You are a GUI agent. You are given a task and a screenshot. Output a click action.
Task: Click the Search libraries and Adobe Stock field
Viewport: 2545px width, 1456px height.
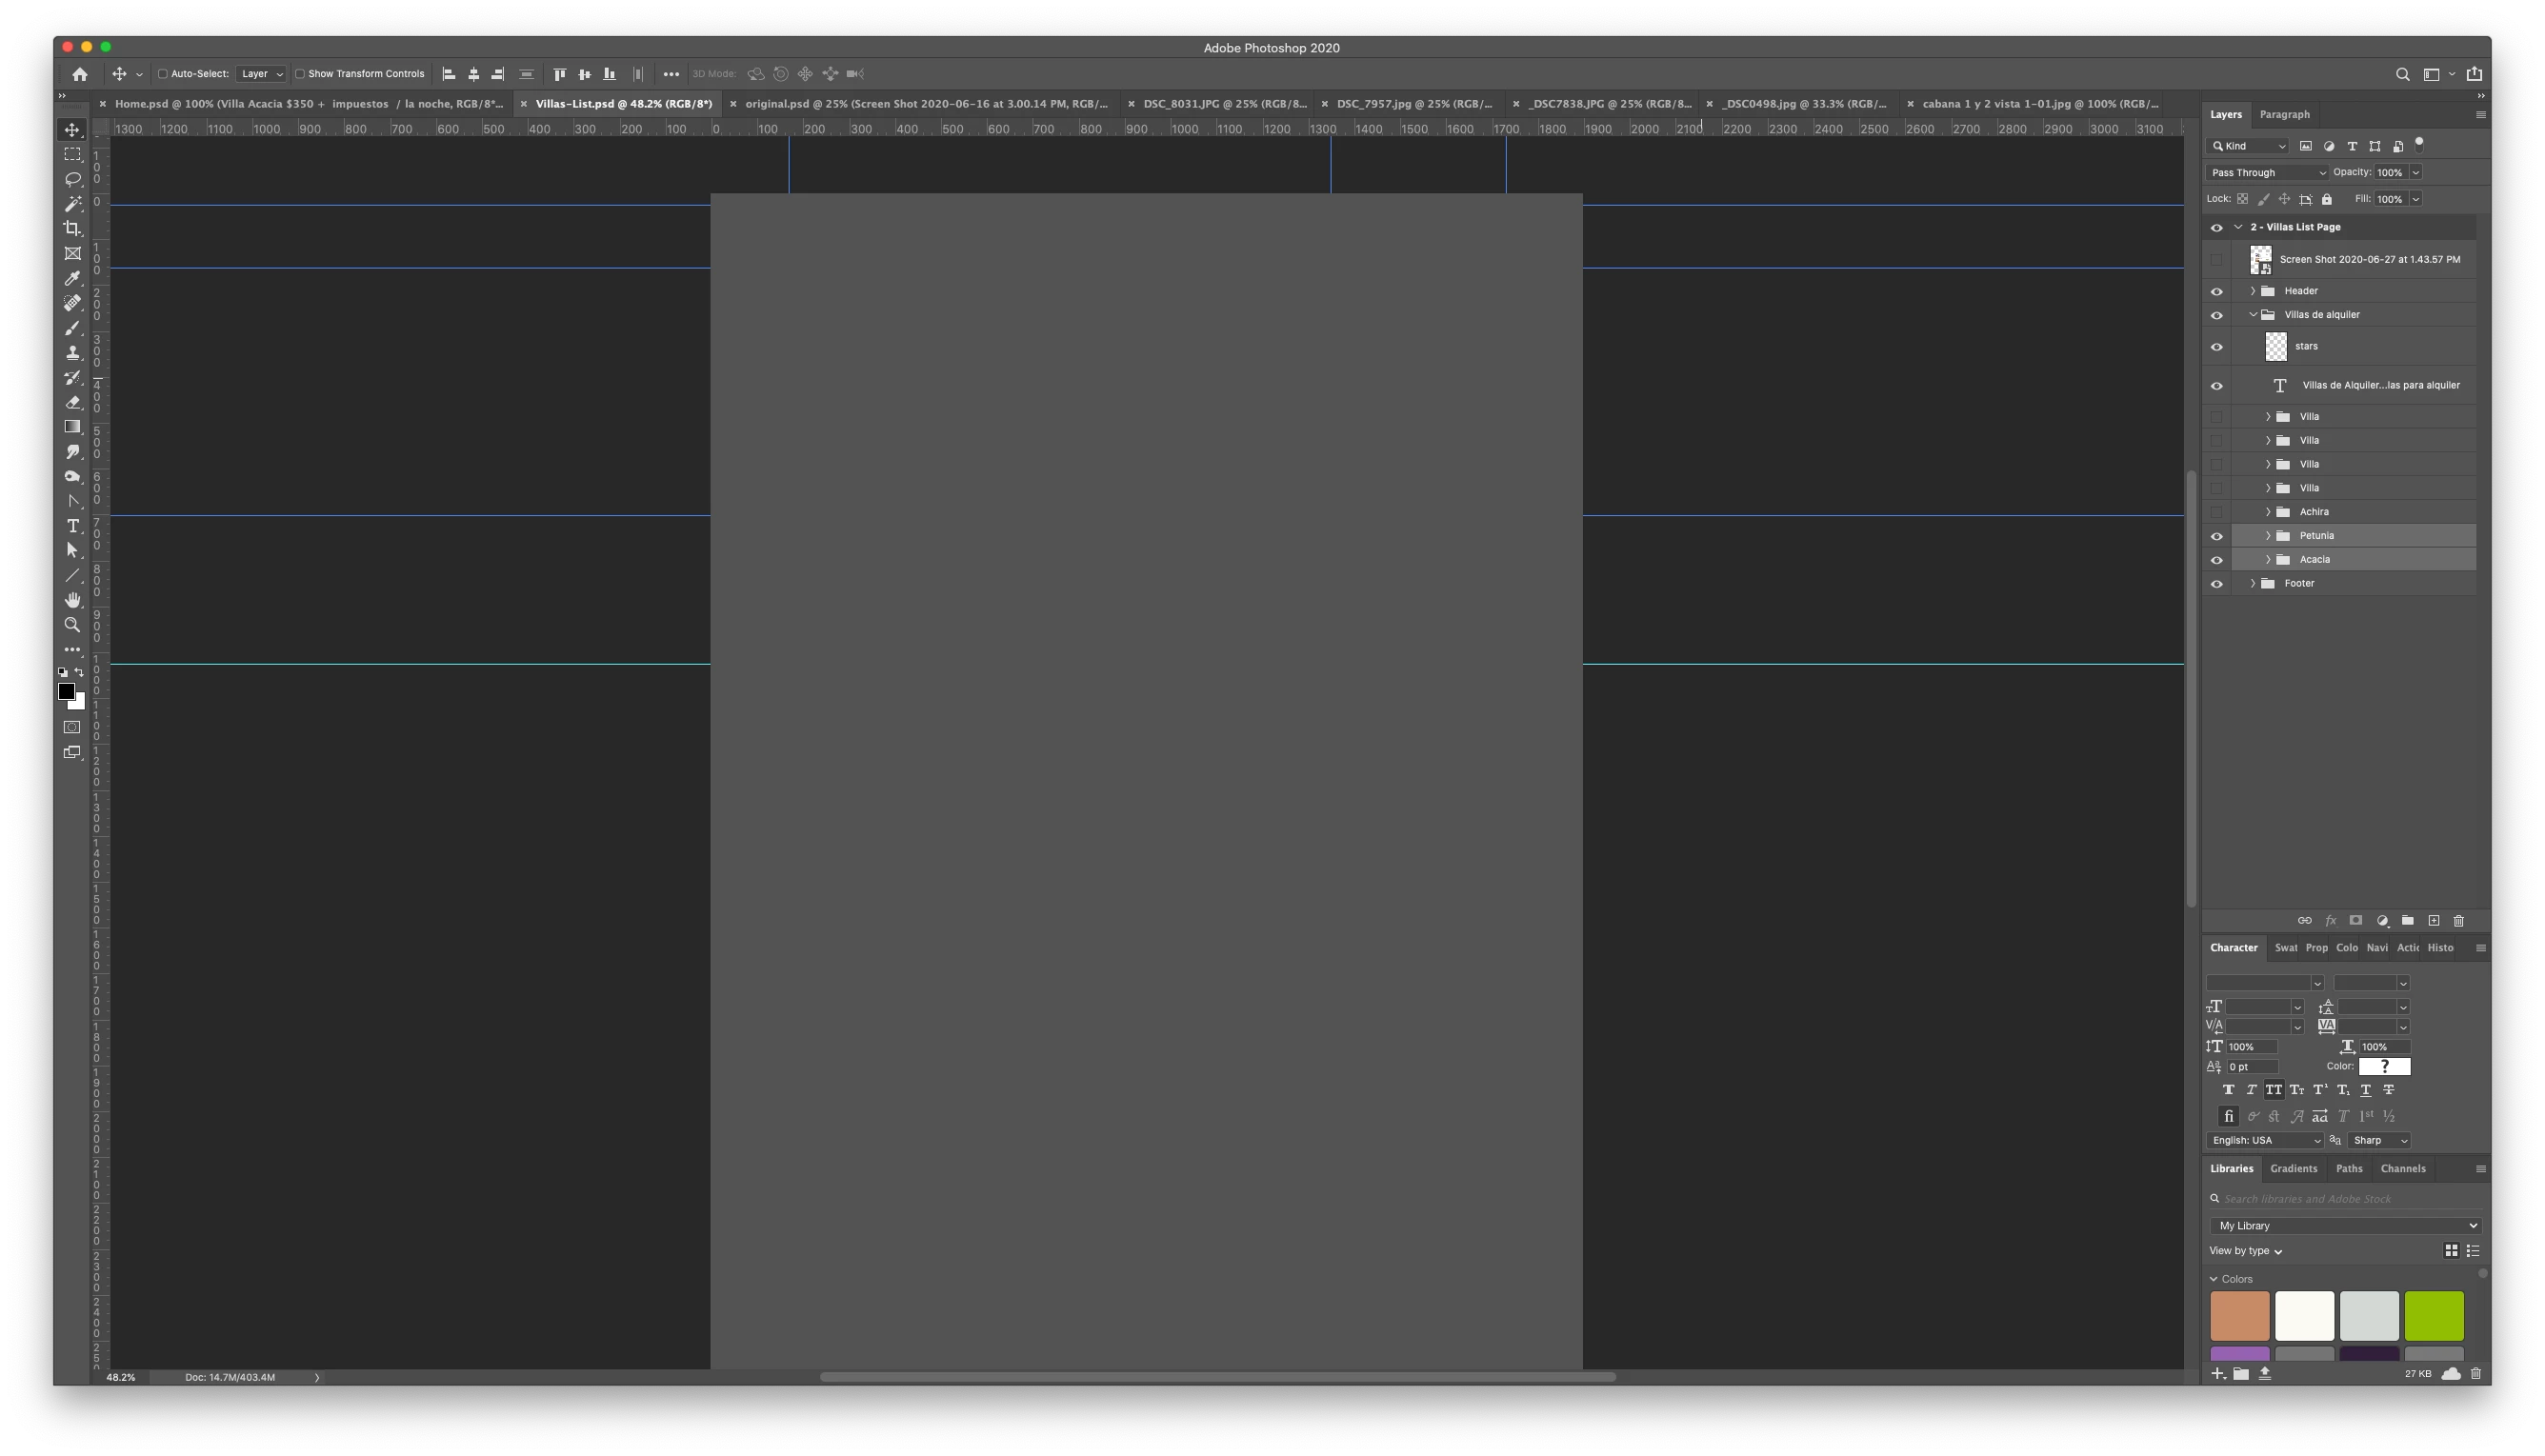click(2345, 1199)
